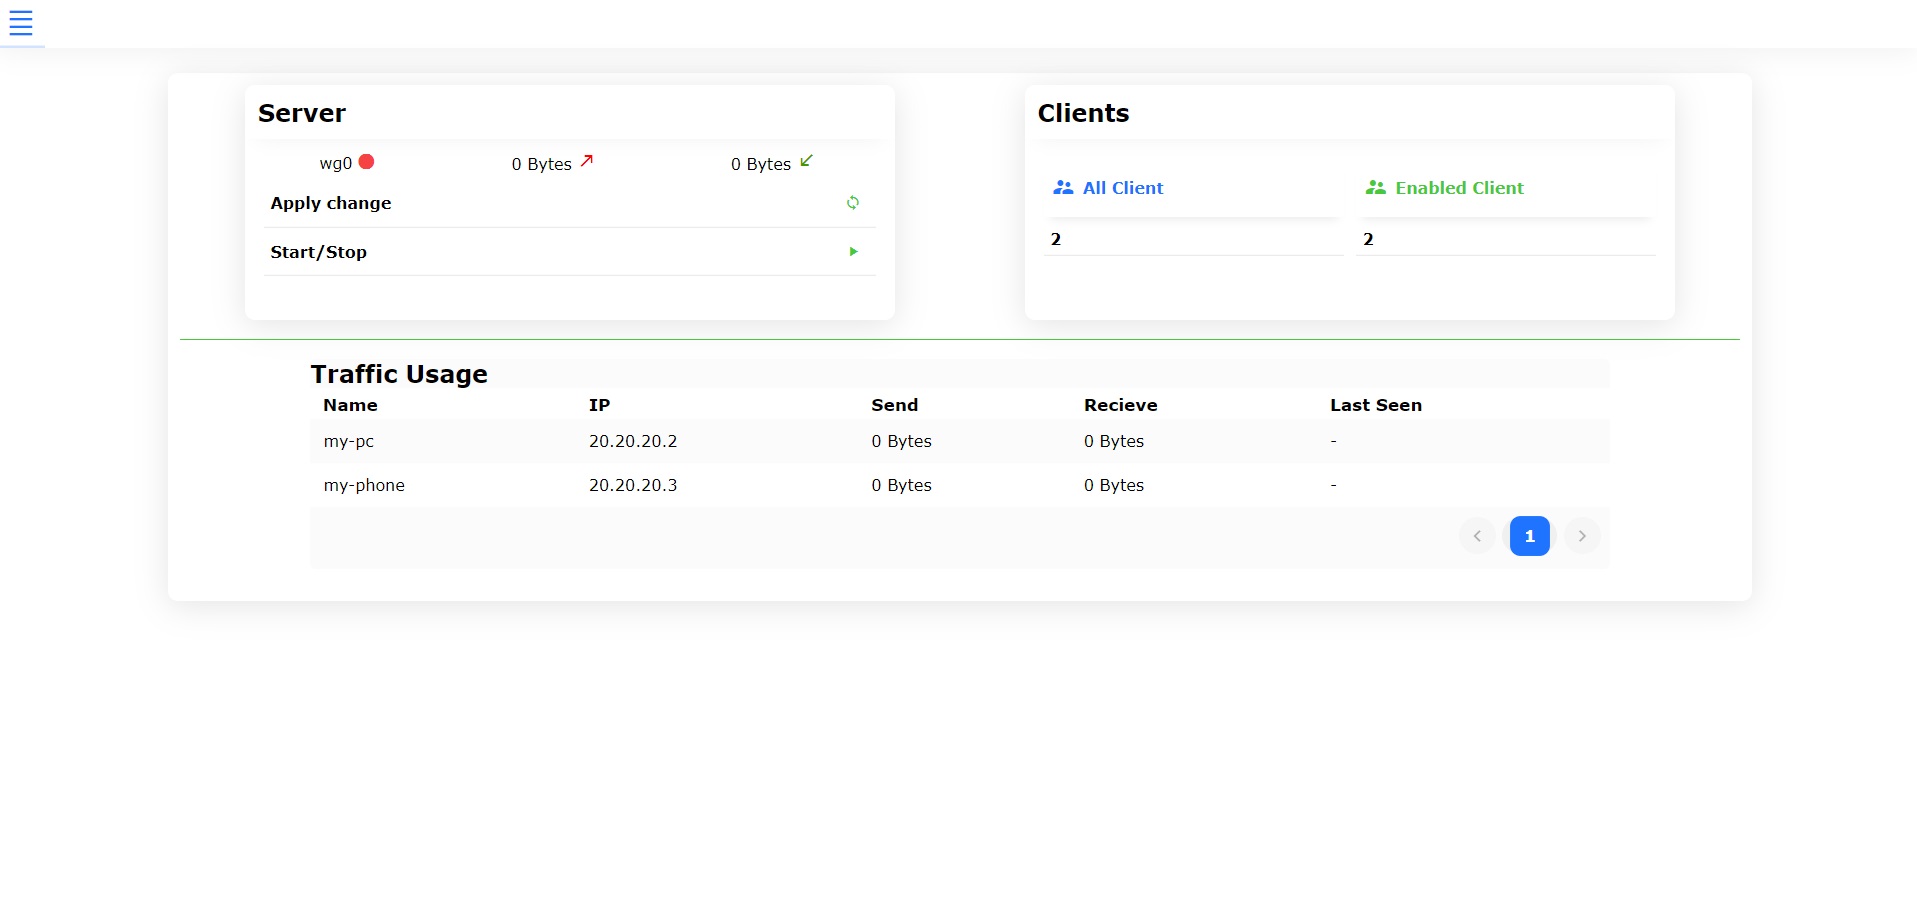Click the wg0 red status indicator
Screen dimensions: 1917x901
click(367, 162)
